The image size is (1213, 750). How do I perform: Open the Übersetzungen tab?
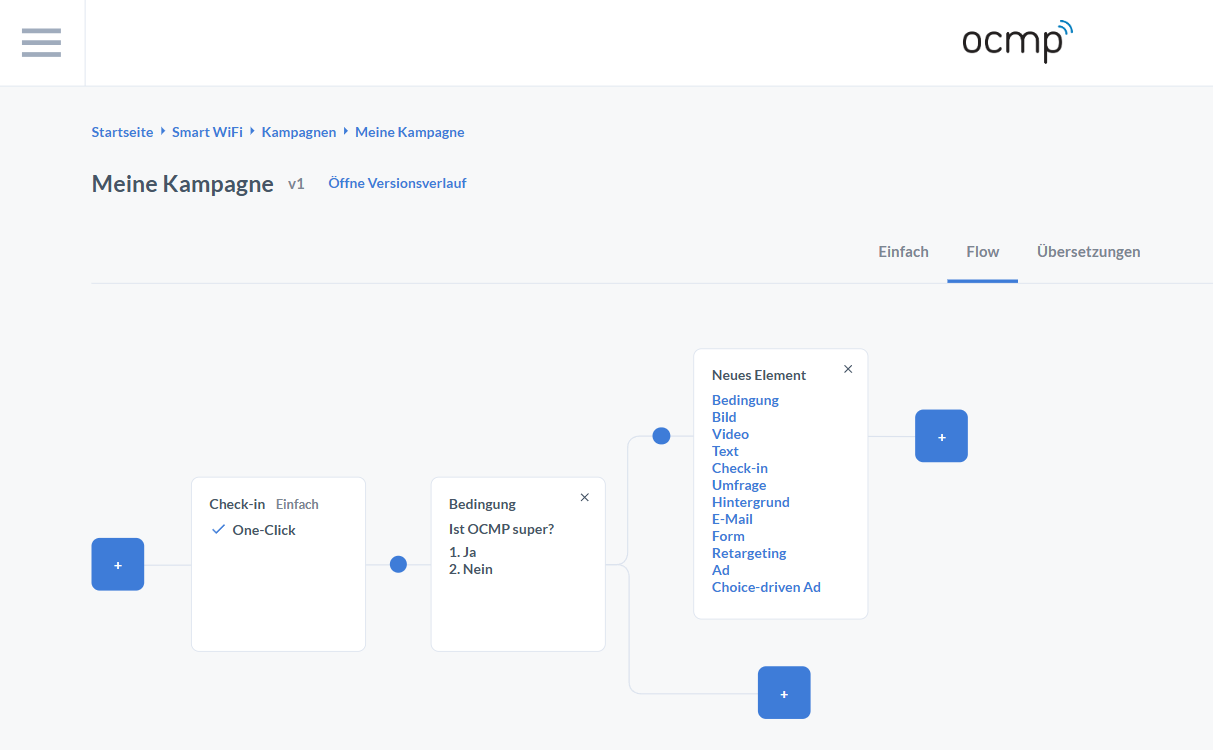click(x=1088, y=252)
